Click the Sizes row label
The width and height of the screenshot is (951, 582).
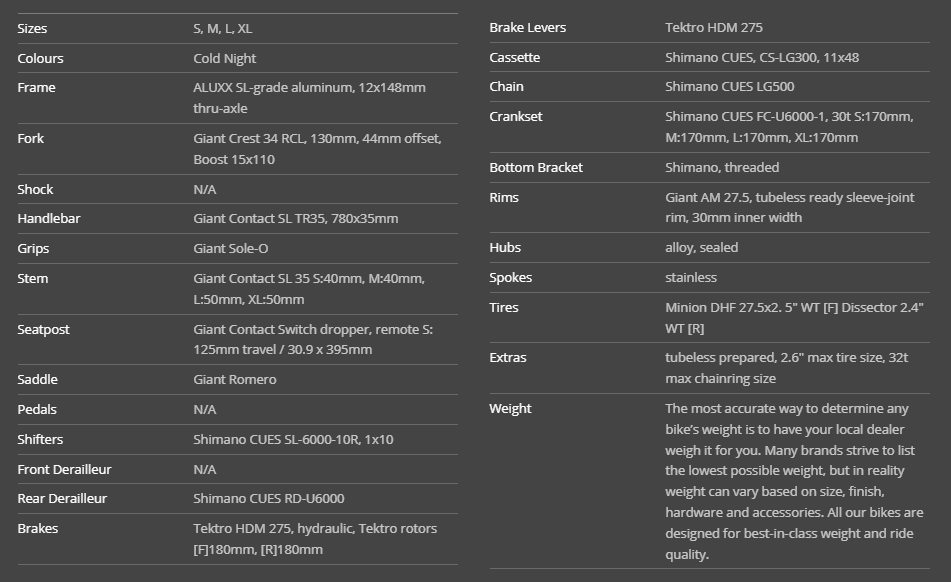(x=32, y=29)
